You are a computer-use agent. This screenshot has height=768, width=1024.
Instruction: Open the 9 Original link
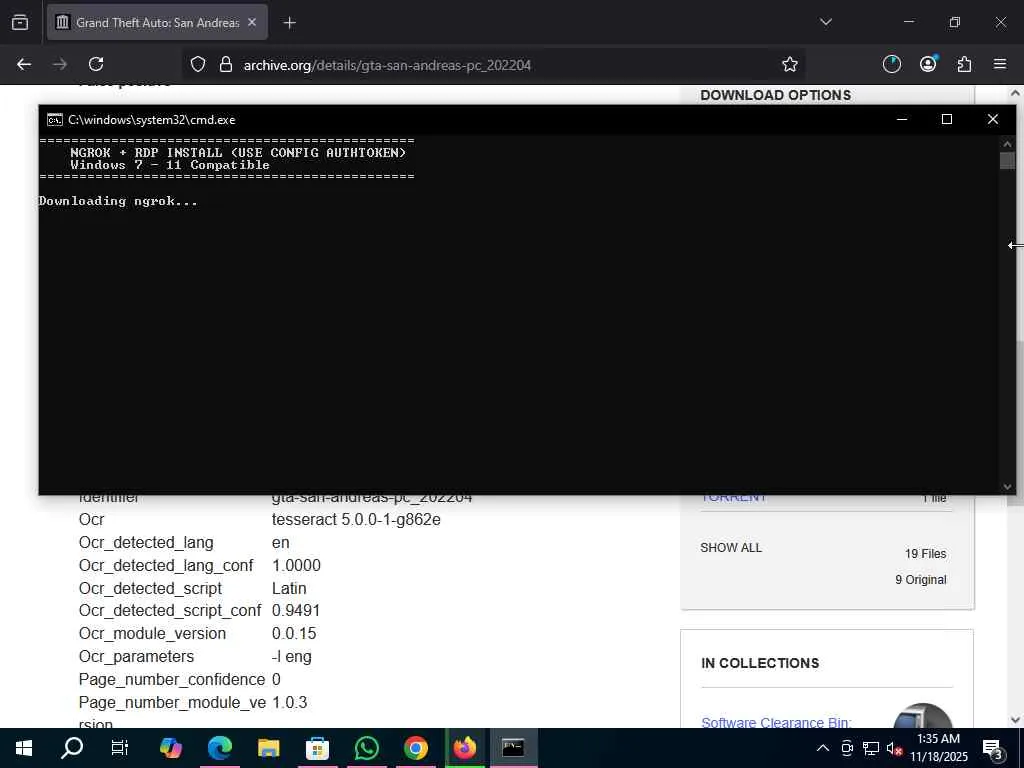(921, 580)
